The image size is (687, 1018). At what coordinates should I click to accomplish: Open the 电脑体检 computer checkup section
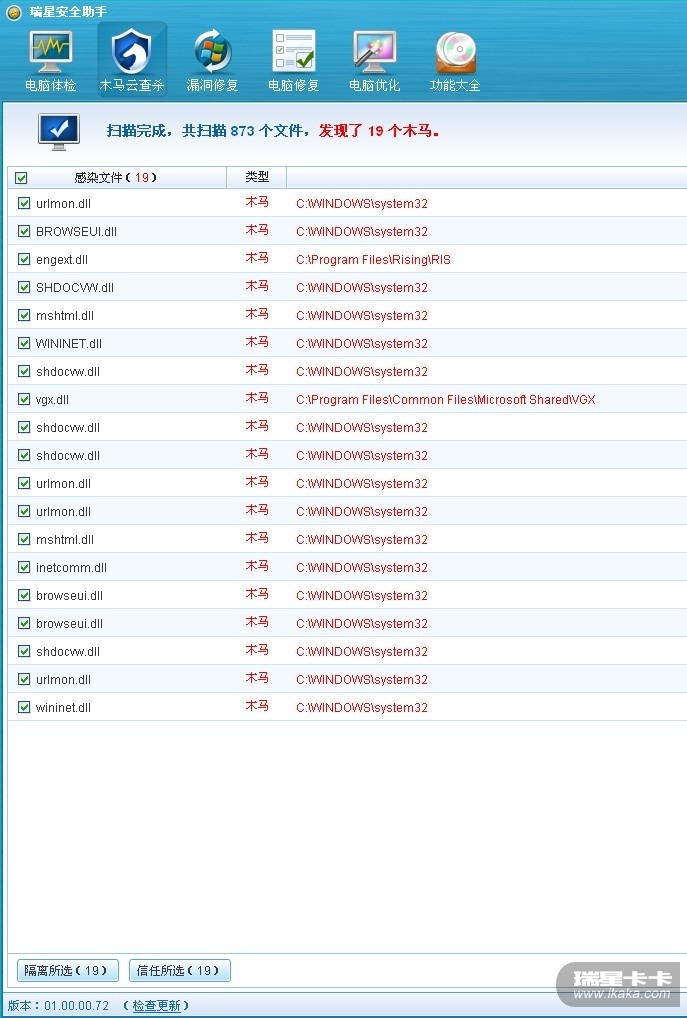[x=51, y=60]
